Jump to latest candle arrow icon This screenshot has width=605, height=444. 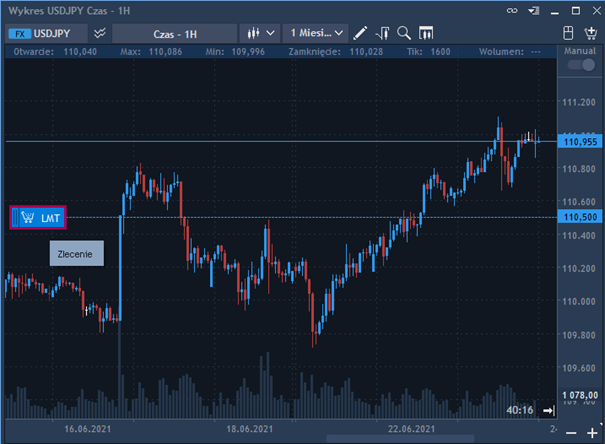pos(548,410)
